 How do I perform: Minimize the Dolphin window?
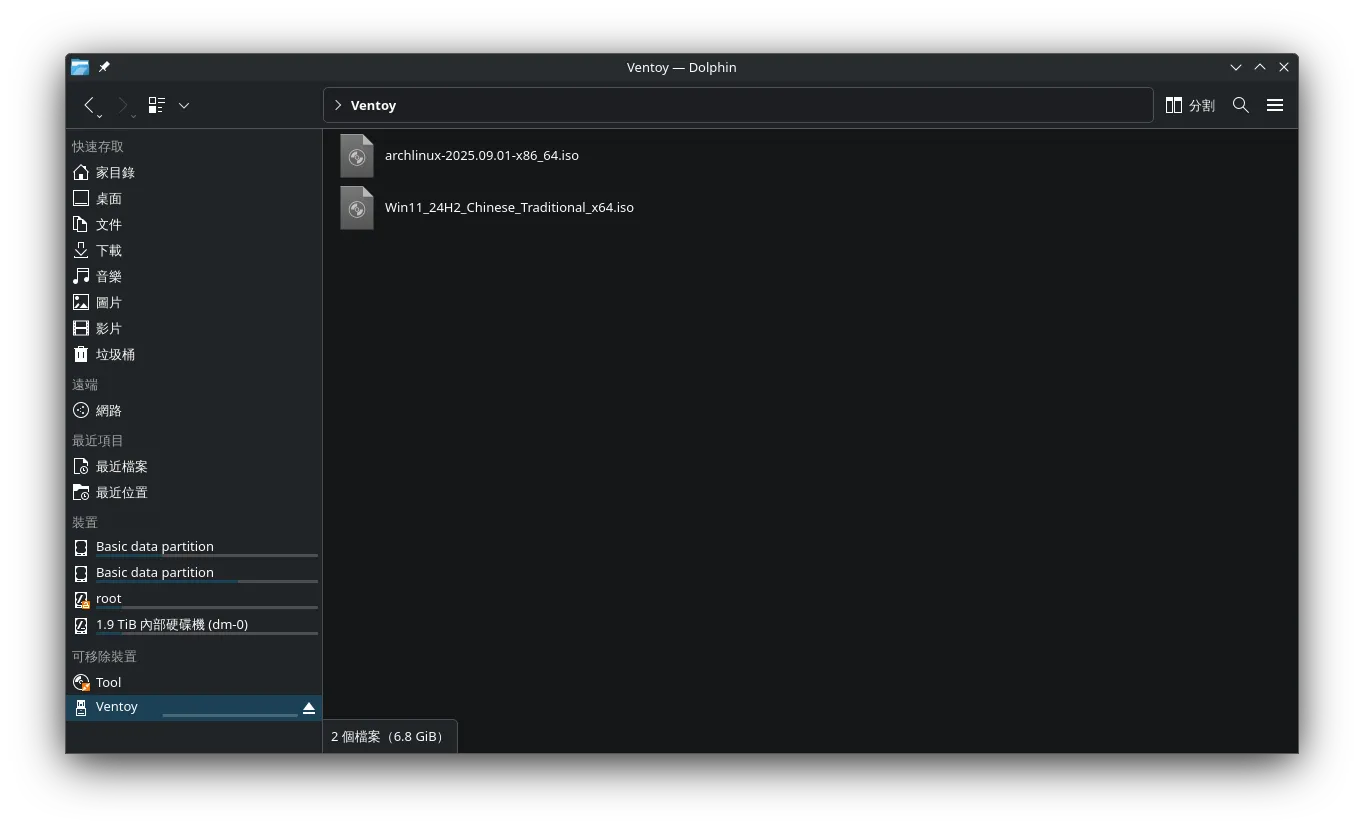click(1236, 67)
